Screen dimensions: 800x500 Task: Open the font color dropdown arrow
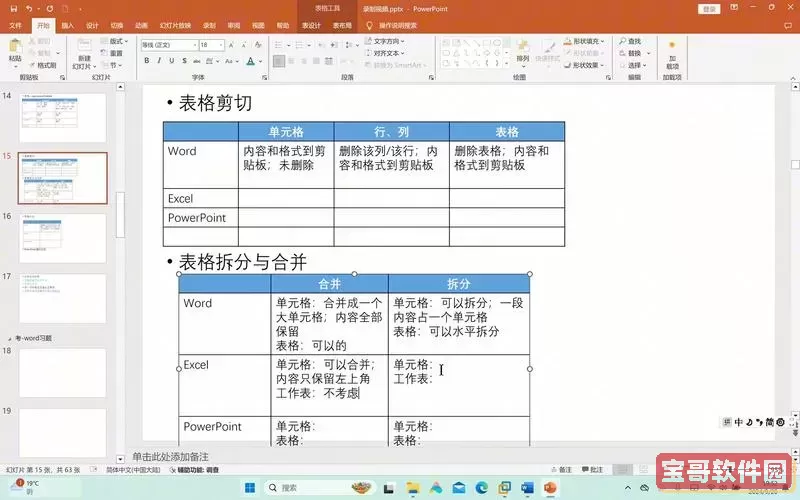(x=260, y=61)
